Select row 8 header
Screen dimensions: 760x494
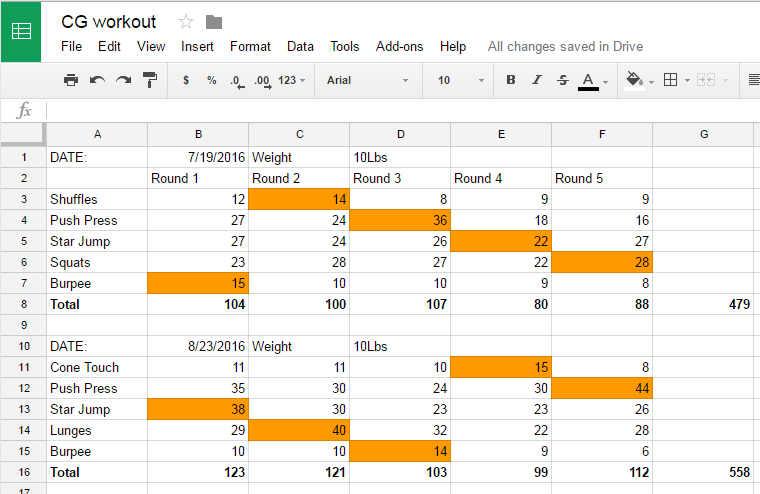pyautogui.click(x=23, y=304)
